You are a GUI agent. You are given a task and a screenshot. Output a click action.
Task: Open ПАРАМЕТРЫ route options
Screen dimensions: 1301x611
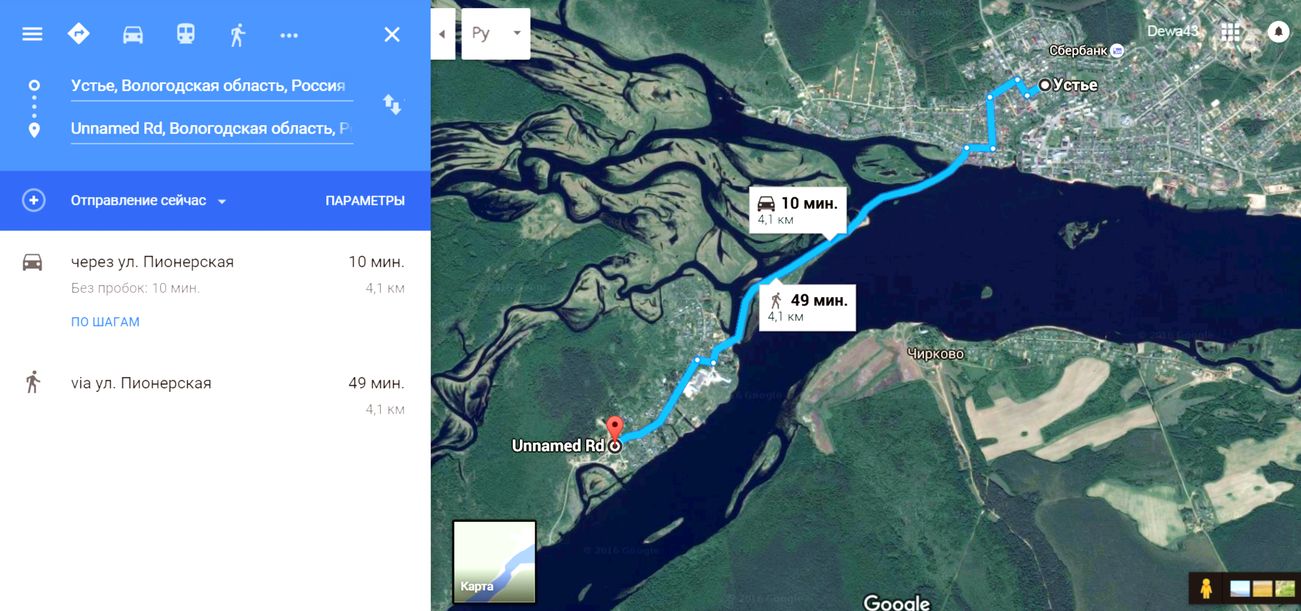[x=365, y=200]
